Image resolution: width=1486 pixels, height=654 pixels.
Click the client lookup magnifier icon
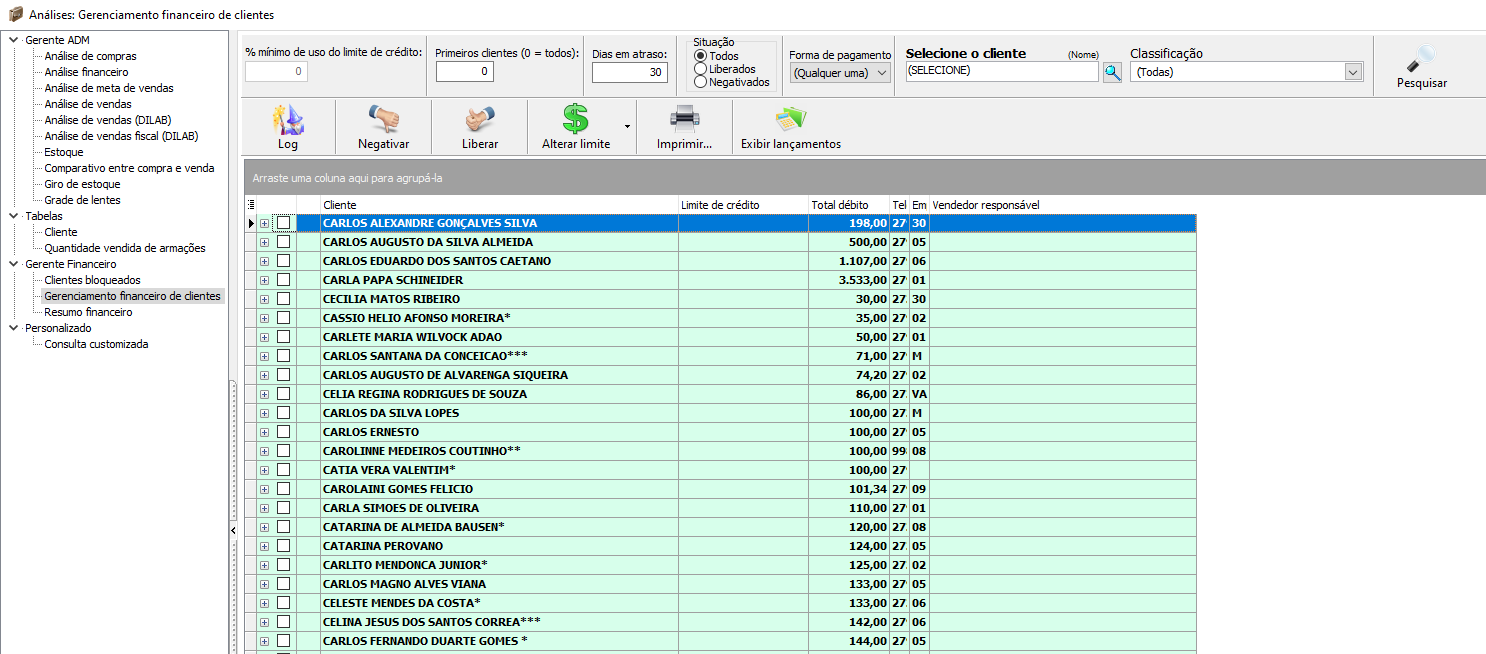[x=1112, y=72]
